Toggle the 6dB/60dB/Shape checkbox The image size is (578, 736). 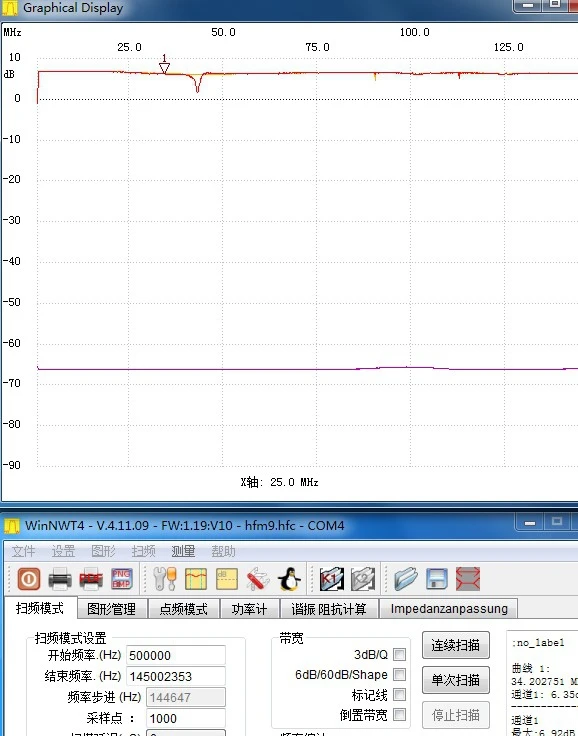[400, 675]
